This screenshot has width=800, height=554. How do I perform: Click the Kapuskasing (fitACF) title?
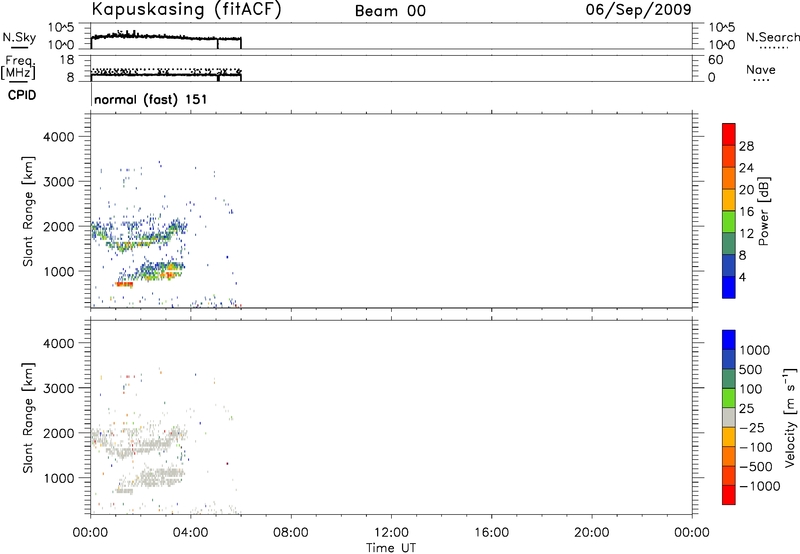(x=186, y=10)
